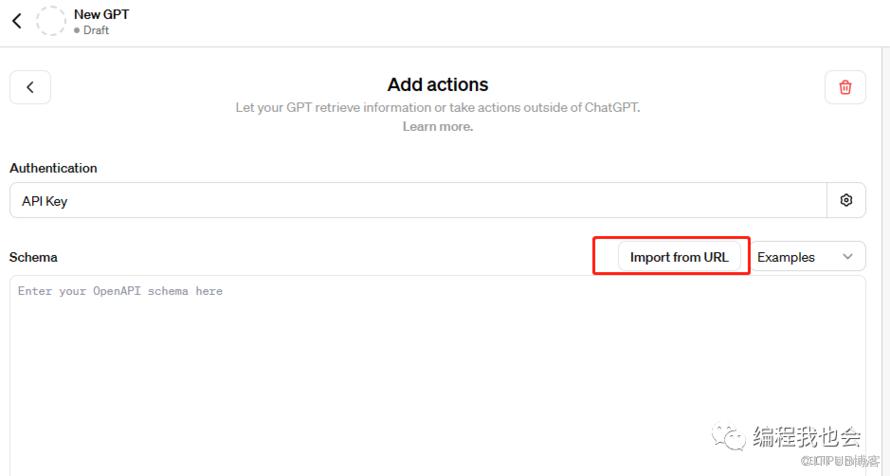Viewport: 890px width, 476px height.
Task: Click the Authentication section label
Action: pos(53,168)
